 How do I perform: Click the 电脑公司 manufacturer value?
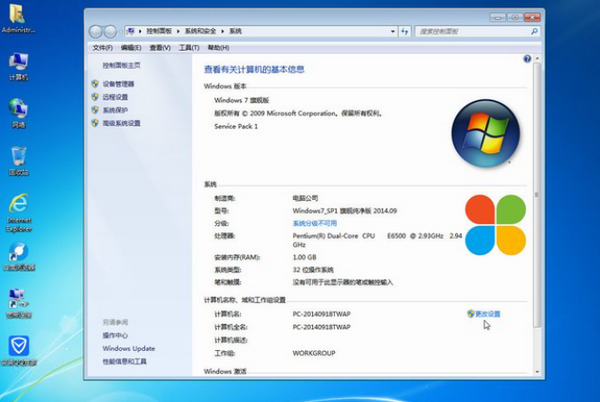[305, 198]
